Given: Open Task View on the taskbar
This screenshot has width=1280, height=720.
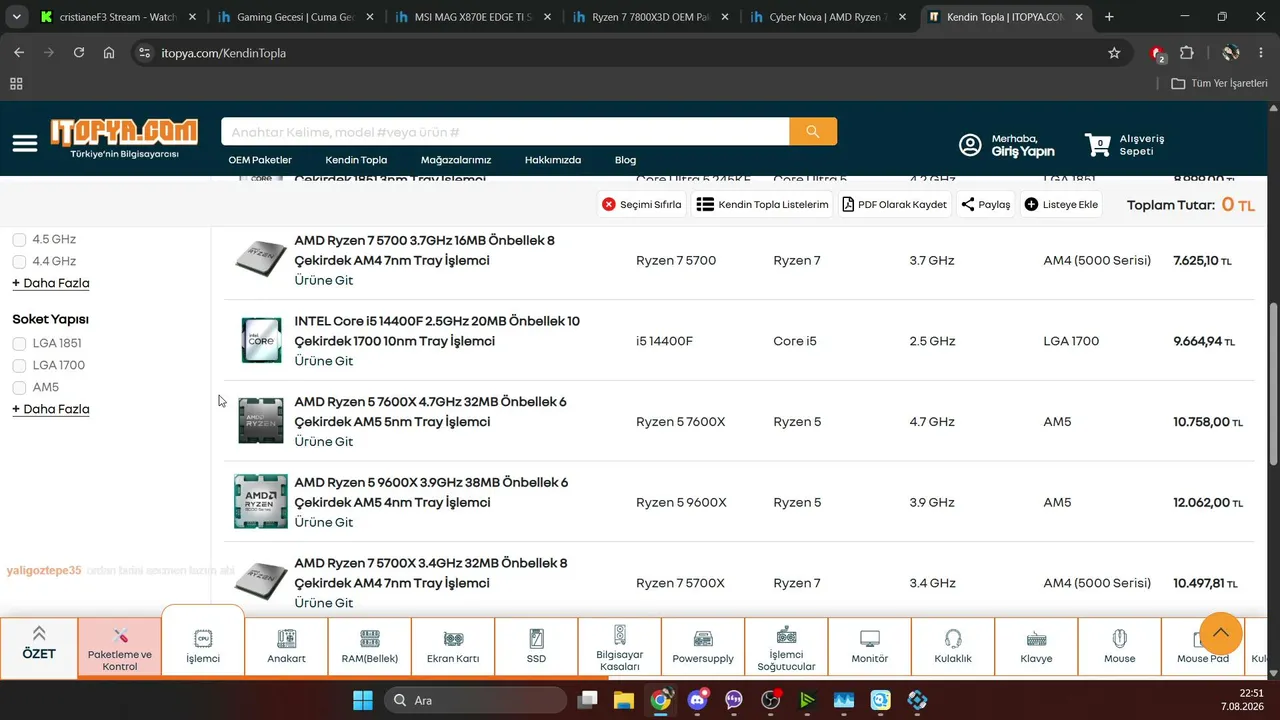Looking at the screenshot, I should point(587,700).
